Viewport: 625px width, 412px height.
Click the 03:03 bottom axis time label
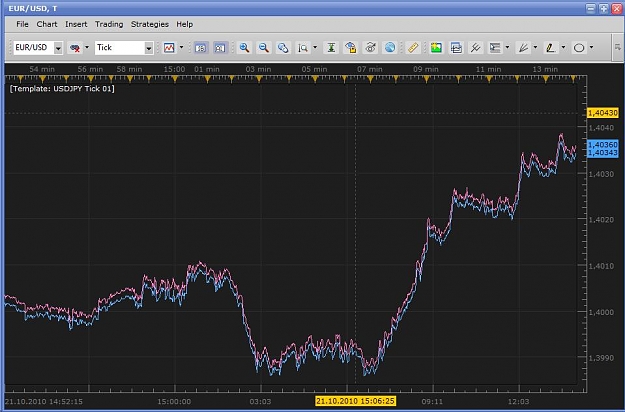pos(260,402)
